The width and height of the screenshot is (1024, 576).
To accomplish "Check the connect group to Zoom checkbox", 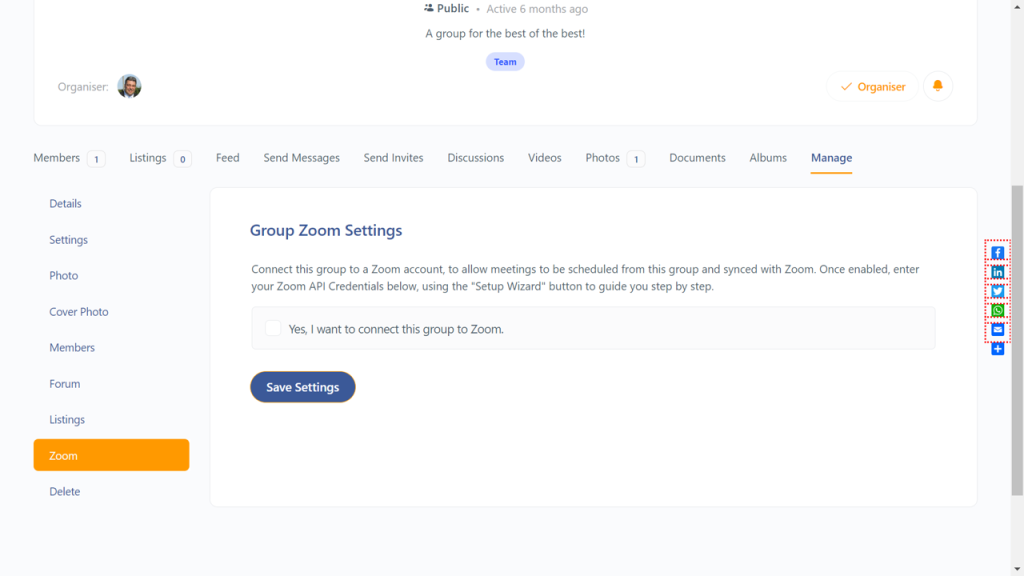I will click(x=273, y=328).
